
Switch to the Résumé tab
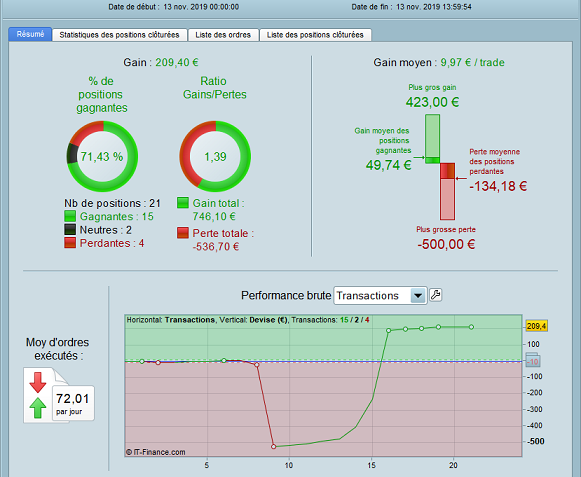(30, 34)
